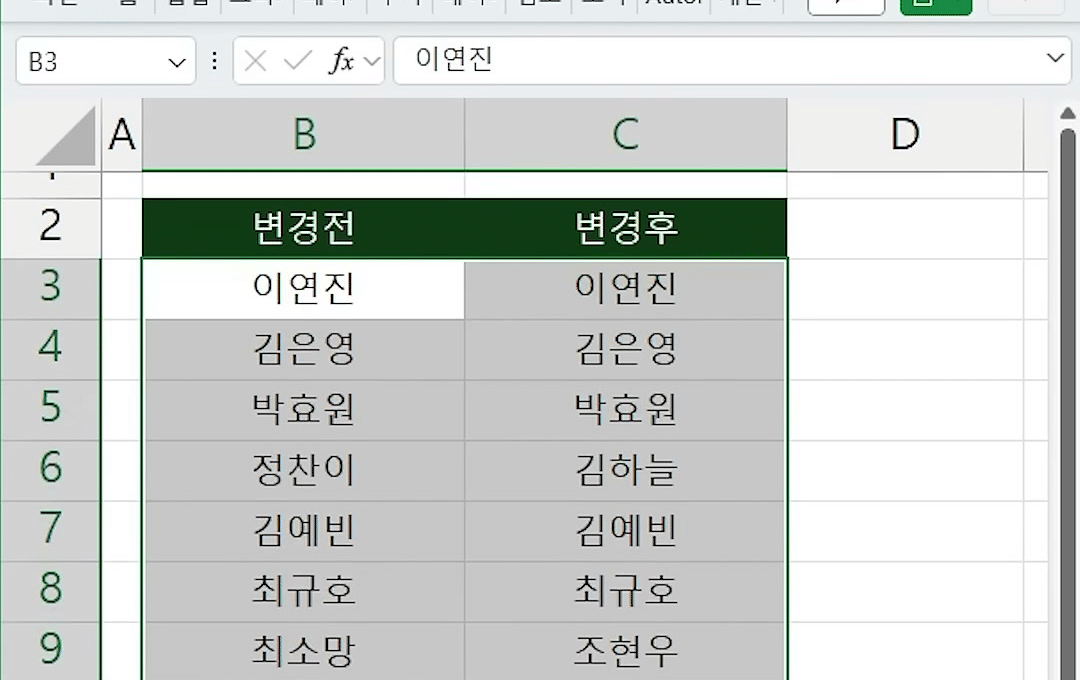
Task: Click the Select All corner triangle
Action: pos(66,136)
